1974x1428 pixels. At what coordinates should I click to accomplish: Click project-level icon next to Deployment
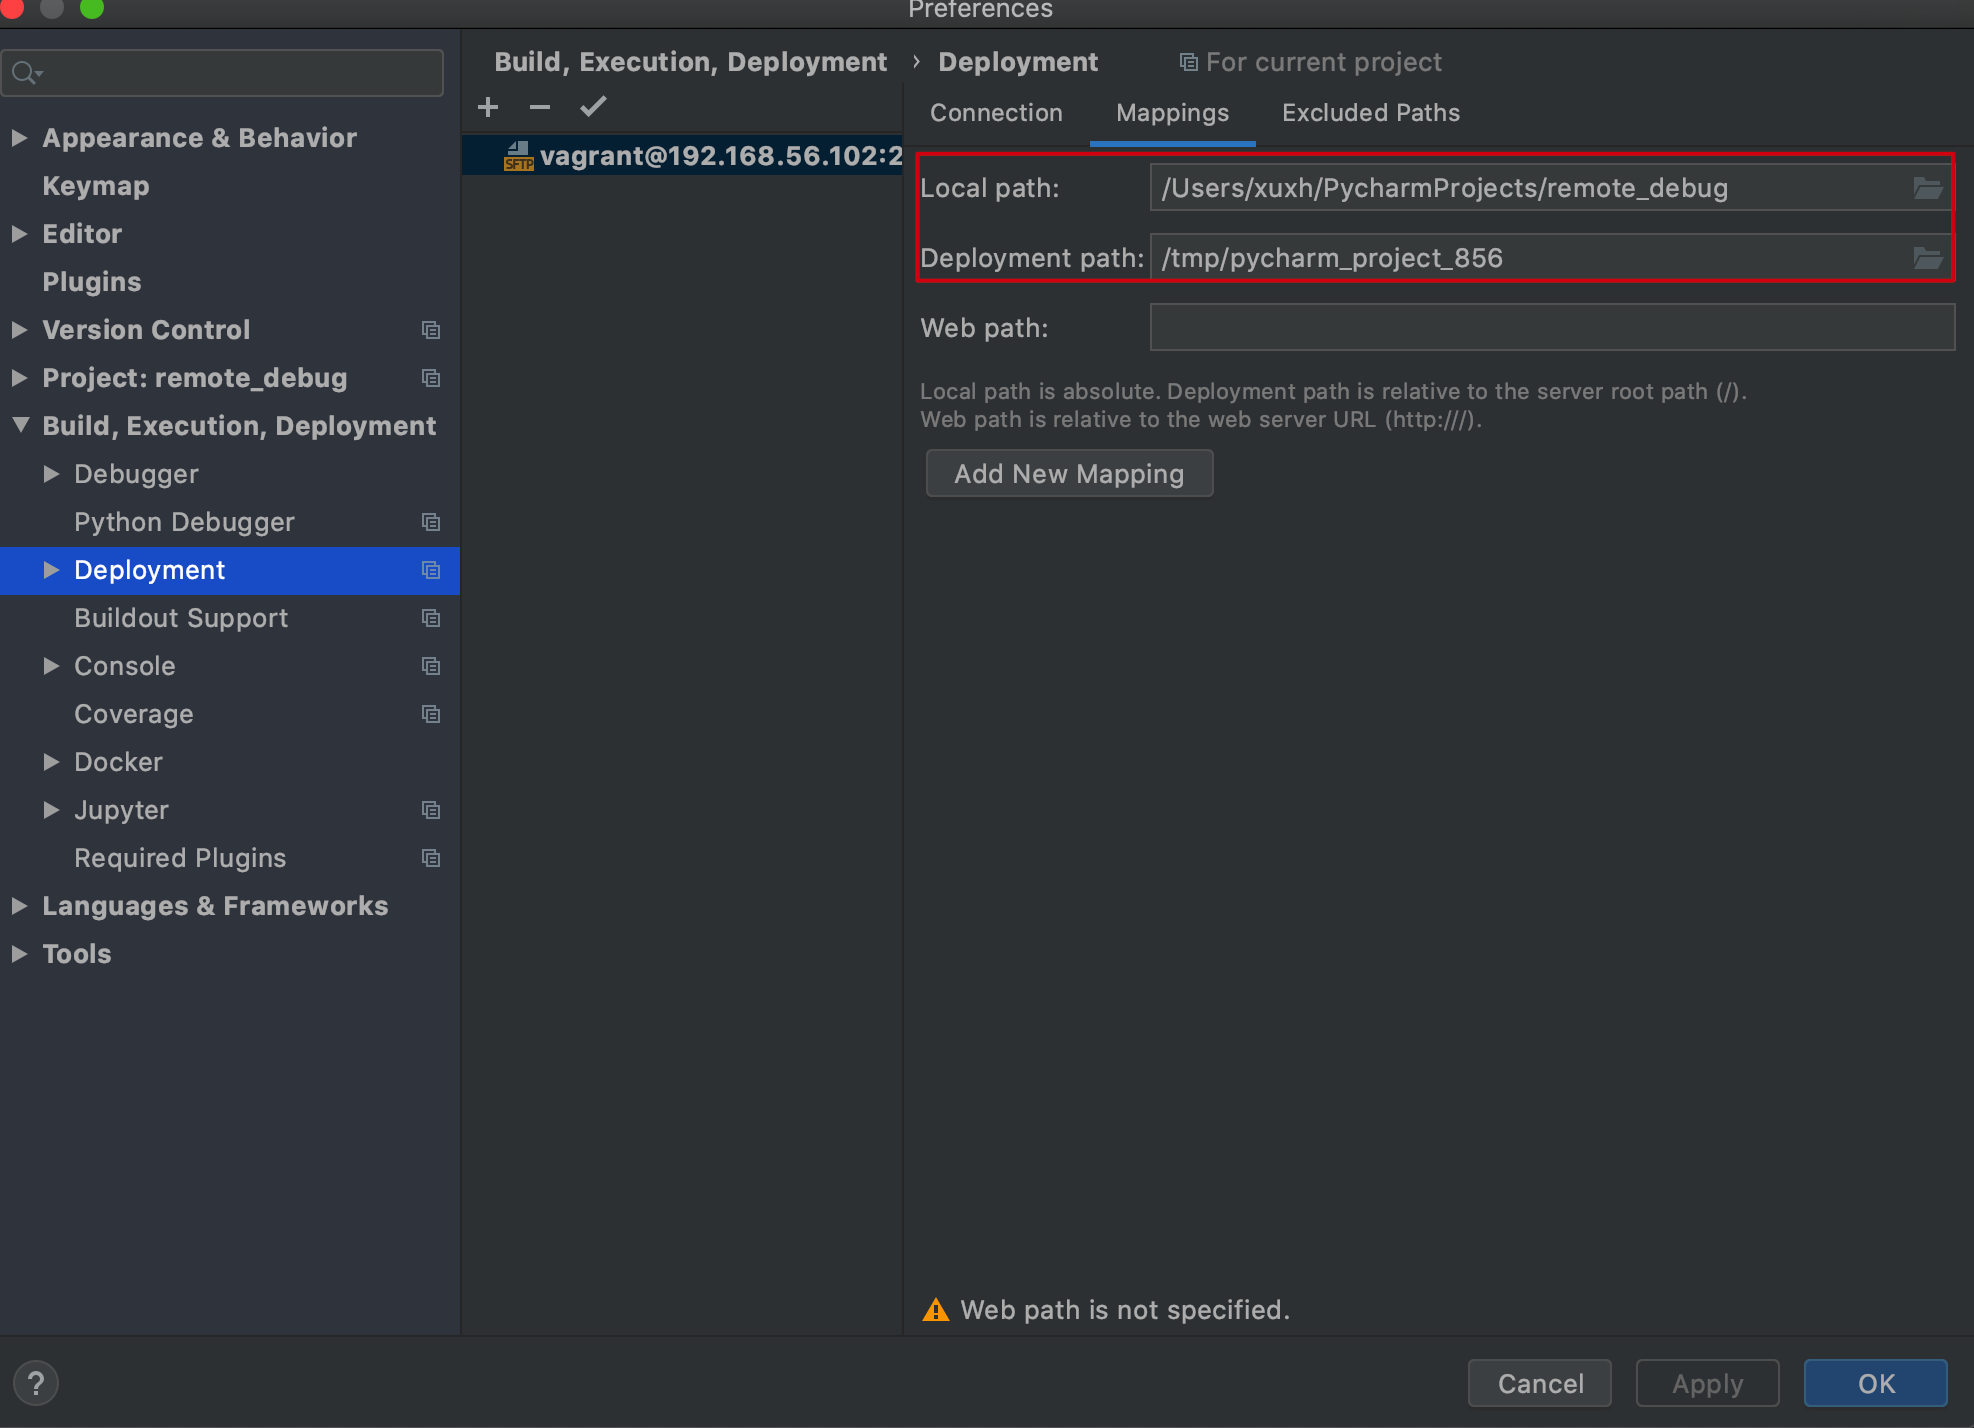(431, 570)
